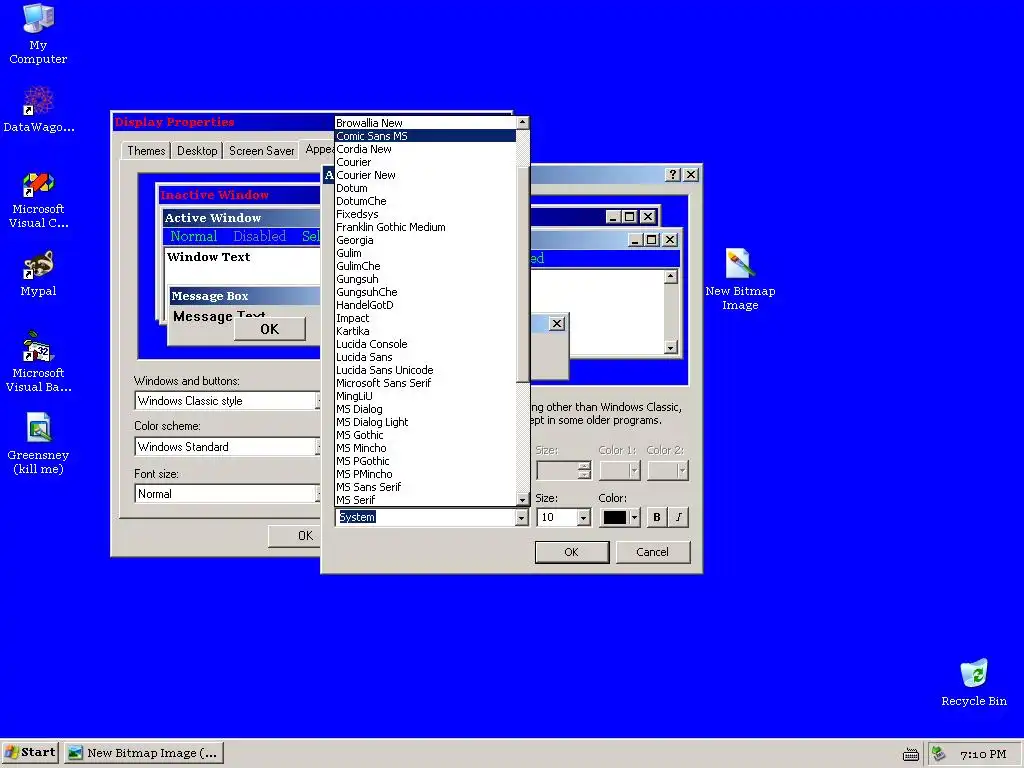Open the My Computer desktop icon
This screenshot has width=1024, height=768.
(x=38, y=34)
